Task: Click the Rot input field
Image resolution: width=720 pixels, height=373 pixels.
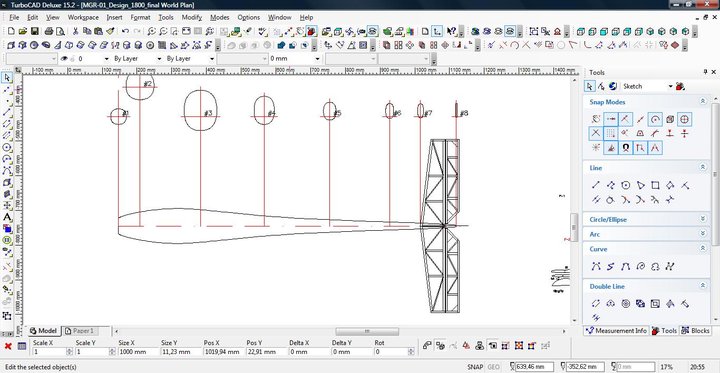Action: pos(390,352)
